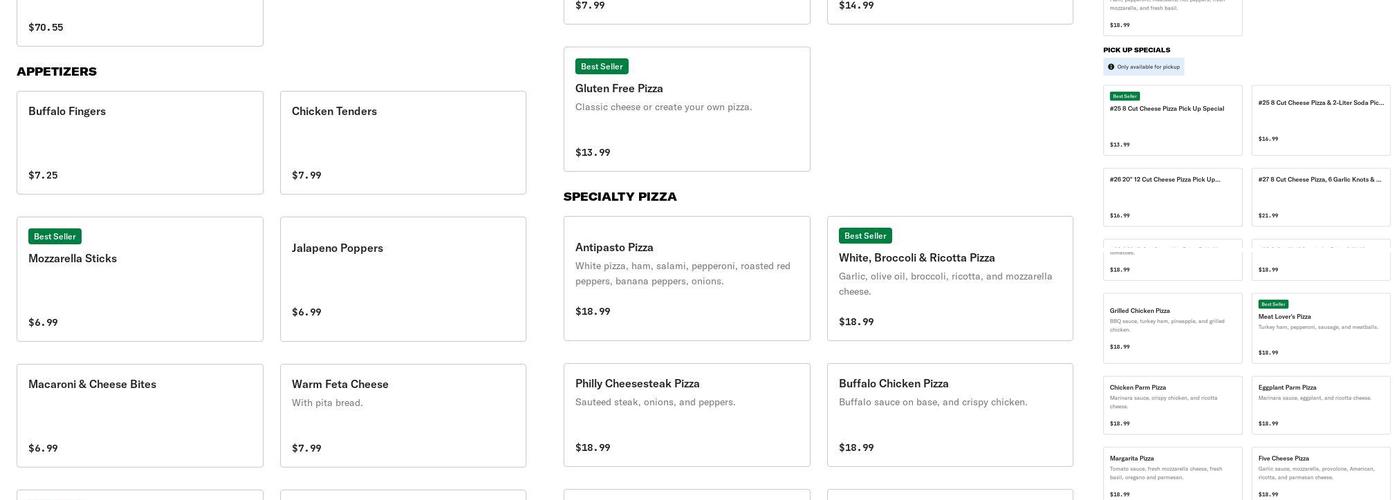The height and width of the screenshot is (500, 1400).
Task: Select Five Cheese Pizza in small menu
Action: (1320, 474)
